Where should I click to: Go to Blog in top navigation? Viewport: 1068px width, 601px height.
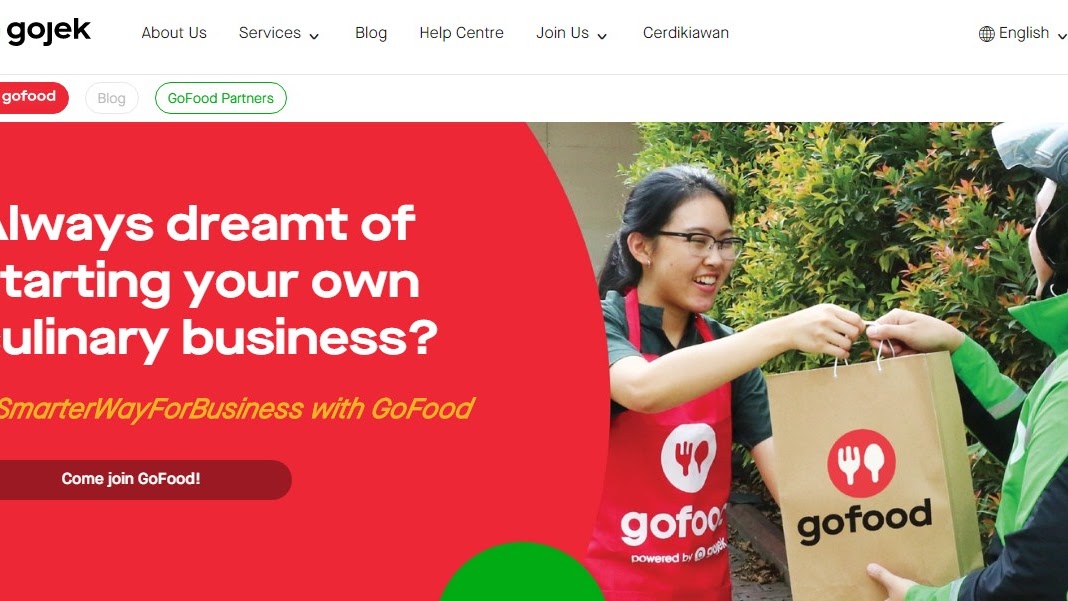coord(371,33)
